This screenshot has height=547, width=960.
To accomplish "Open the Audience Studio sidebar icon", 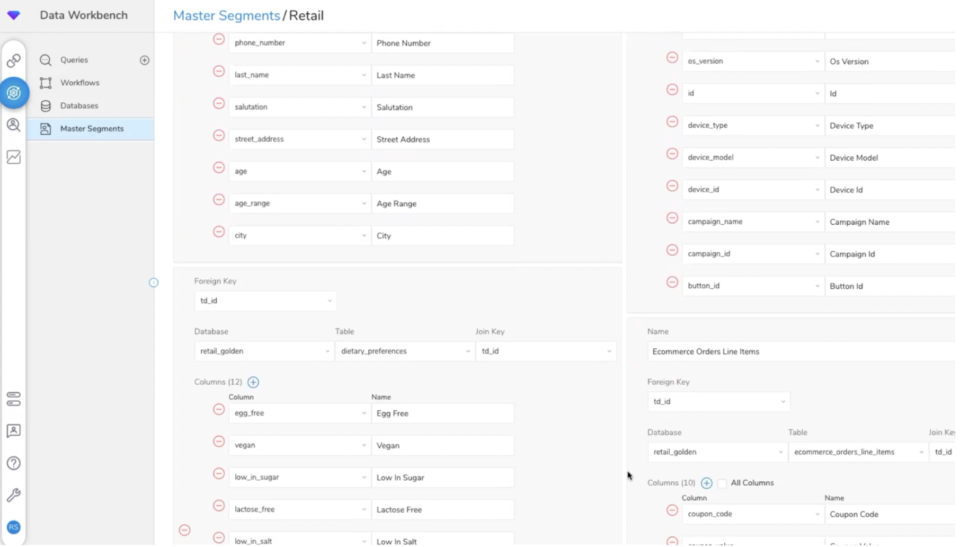I will click(13, 125).
